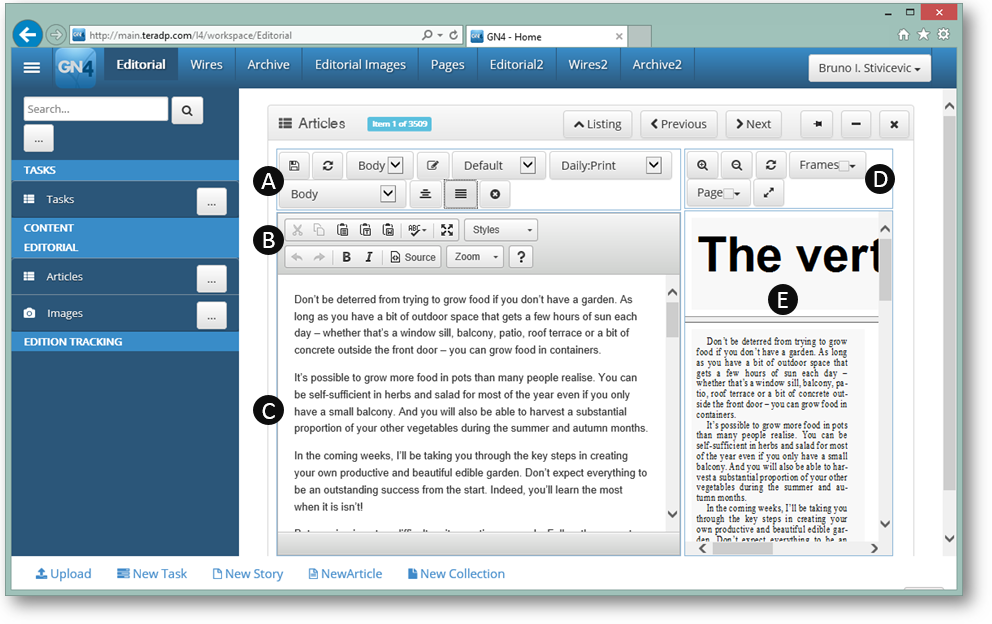The image size is (992, 624).
Task: Click the magnifier search button
Action: point(187,110)
